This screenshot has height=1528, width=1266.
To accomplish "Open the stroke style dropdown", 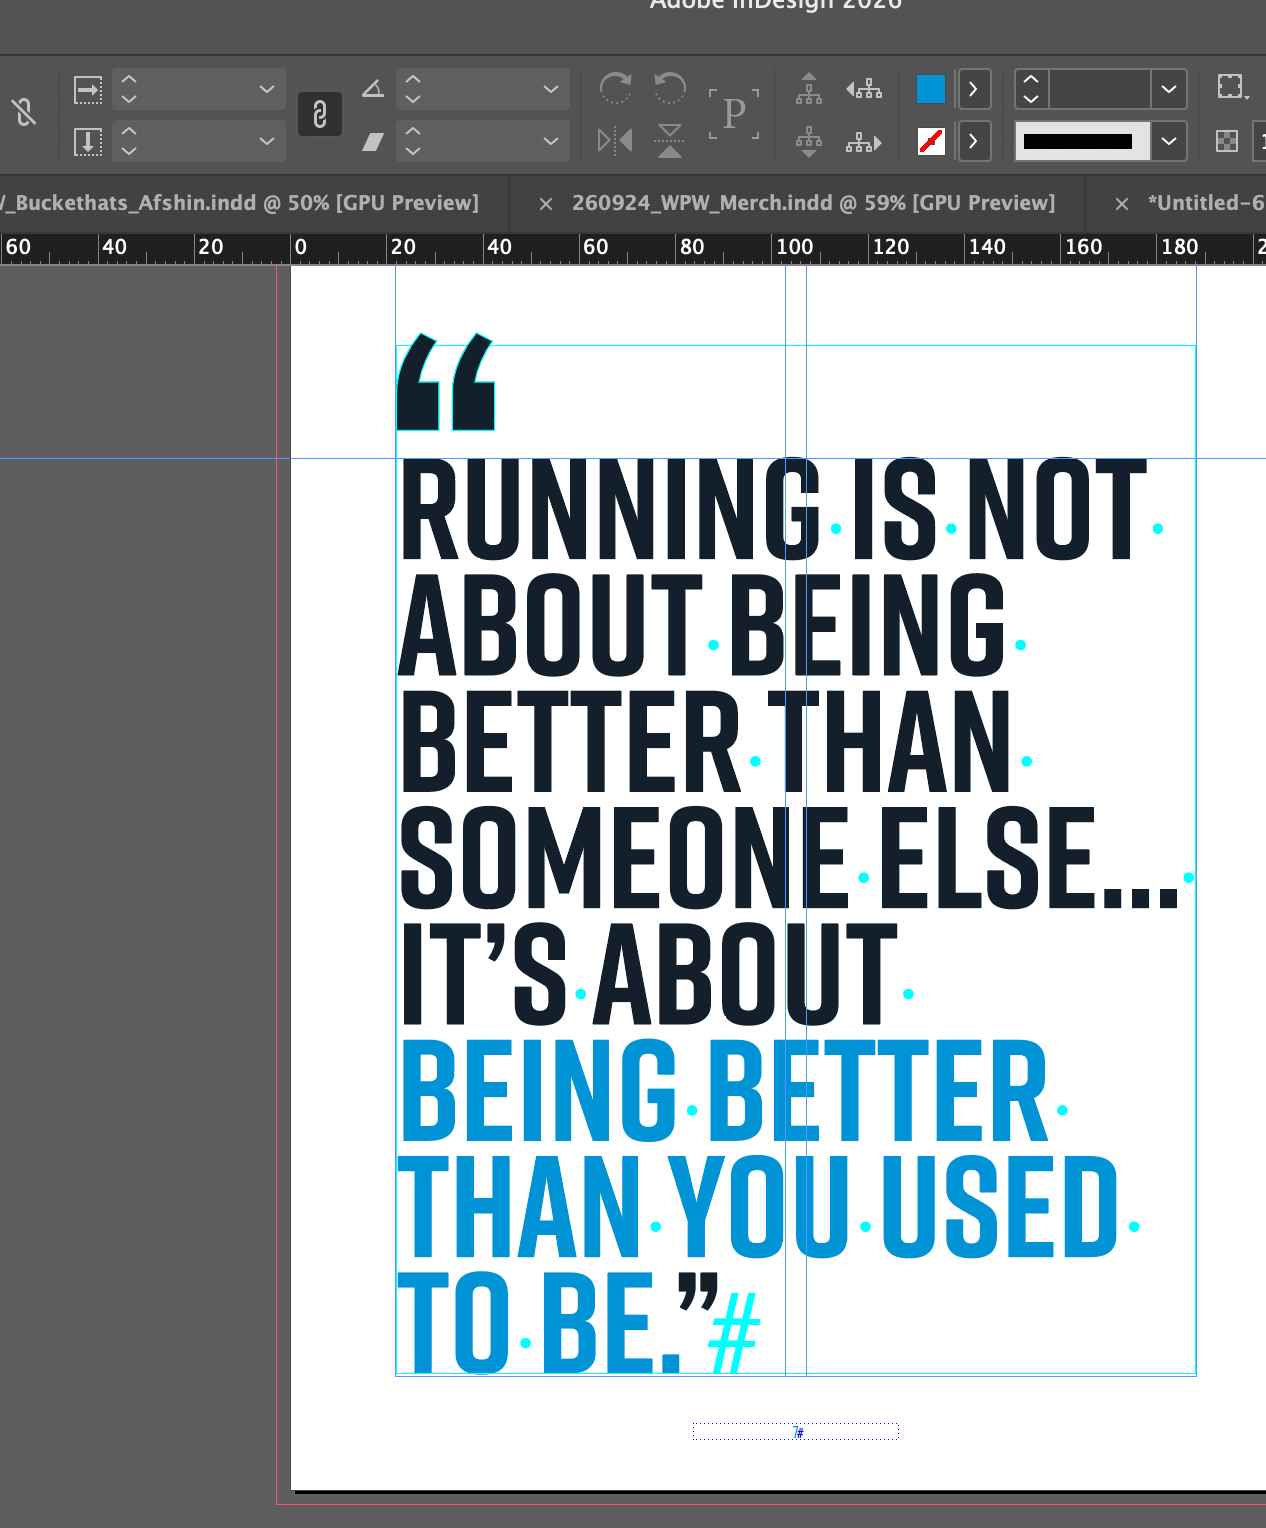I will point(1169,141).
